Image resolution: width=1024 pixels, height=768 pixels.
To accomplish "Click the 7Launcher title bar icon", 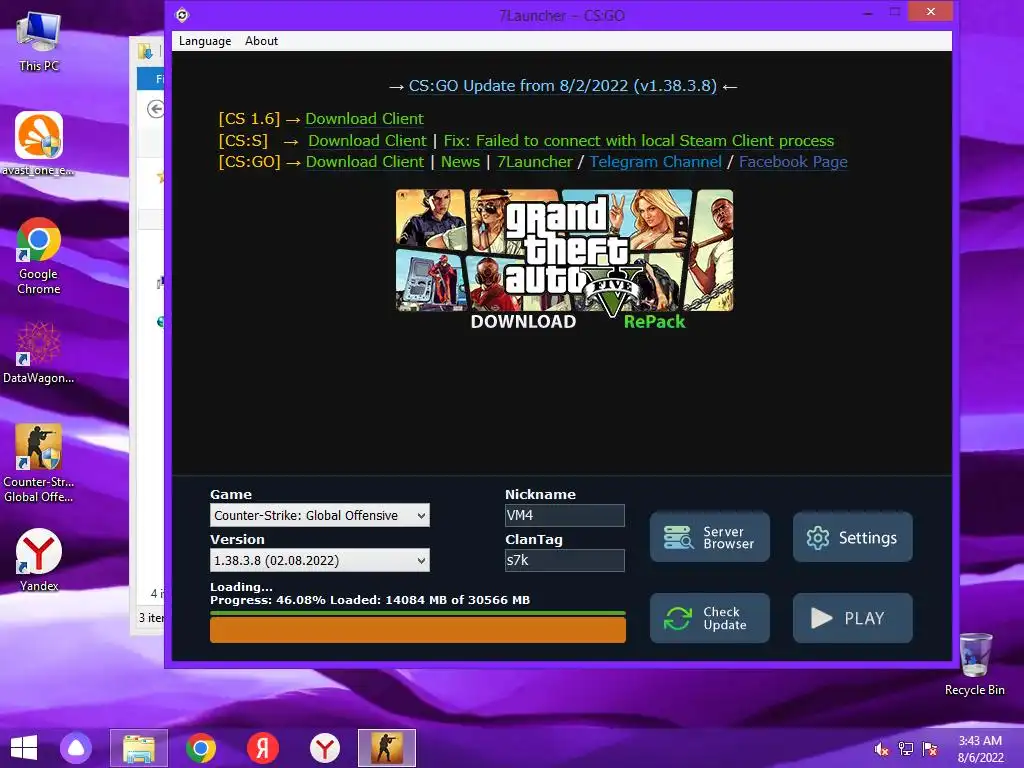I will pos(182,15).
